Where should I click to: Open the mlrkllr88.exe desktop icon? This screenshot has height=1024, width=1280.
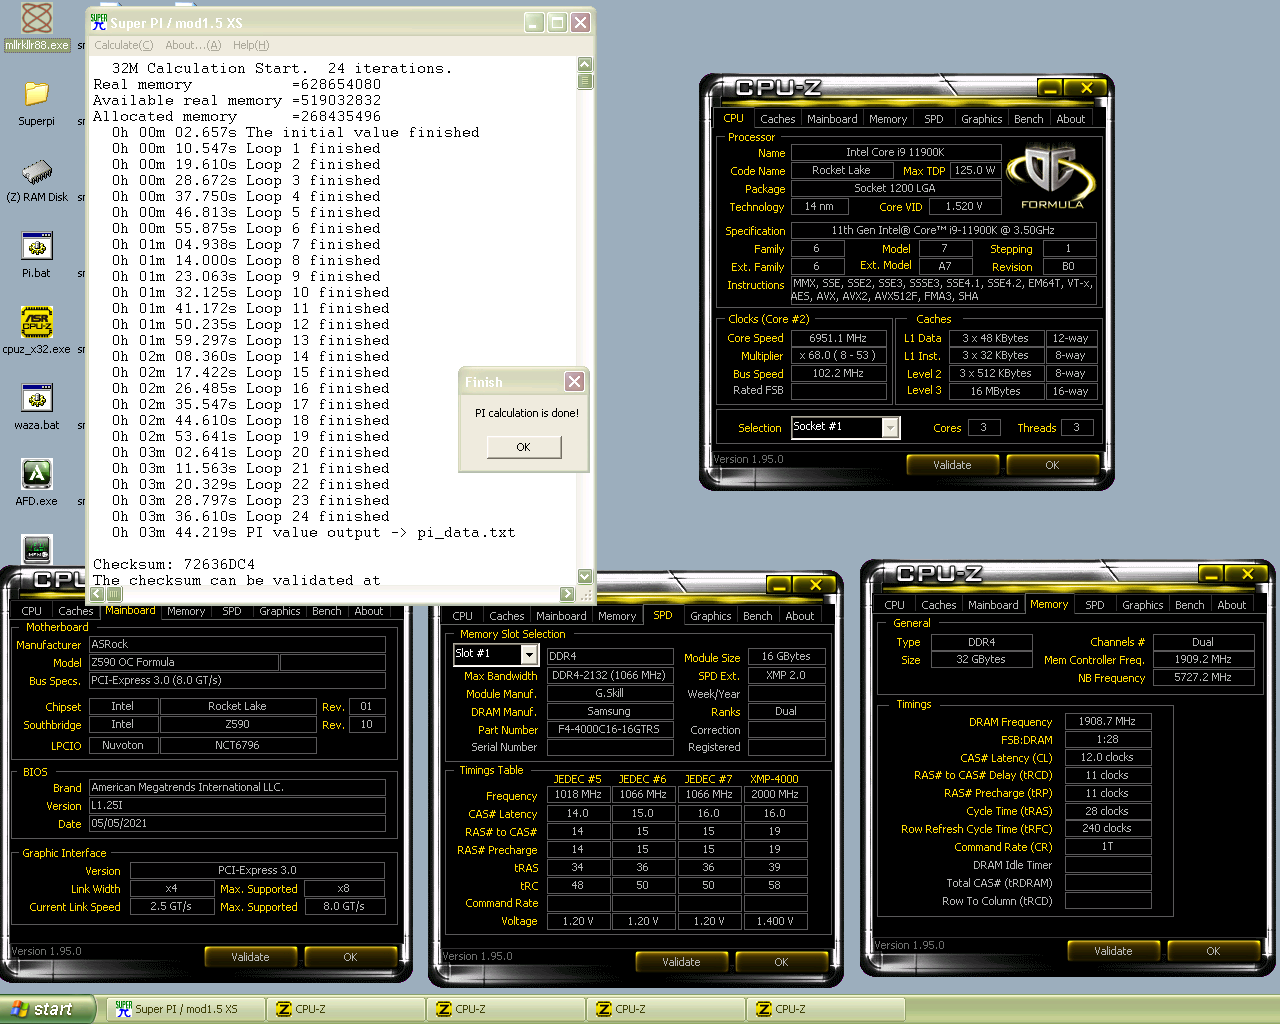37,27
